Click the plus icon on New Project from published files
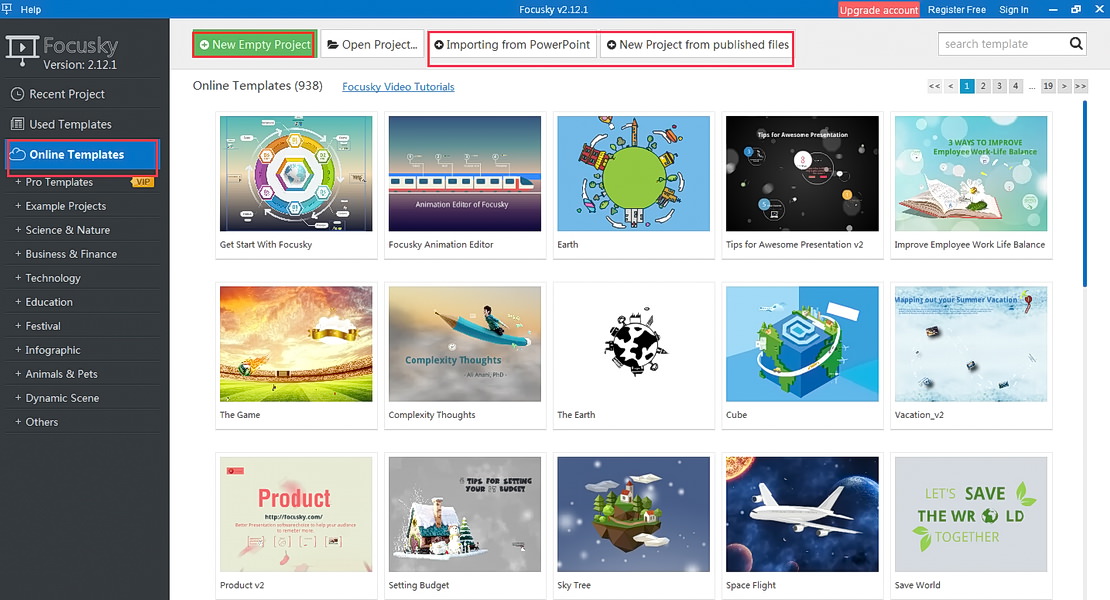The image size is (1110, 600). point(612,45)
